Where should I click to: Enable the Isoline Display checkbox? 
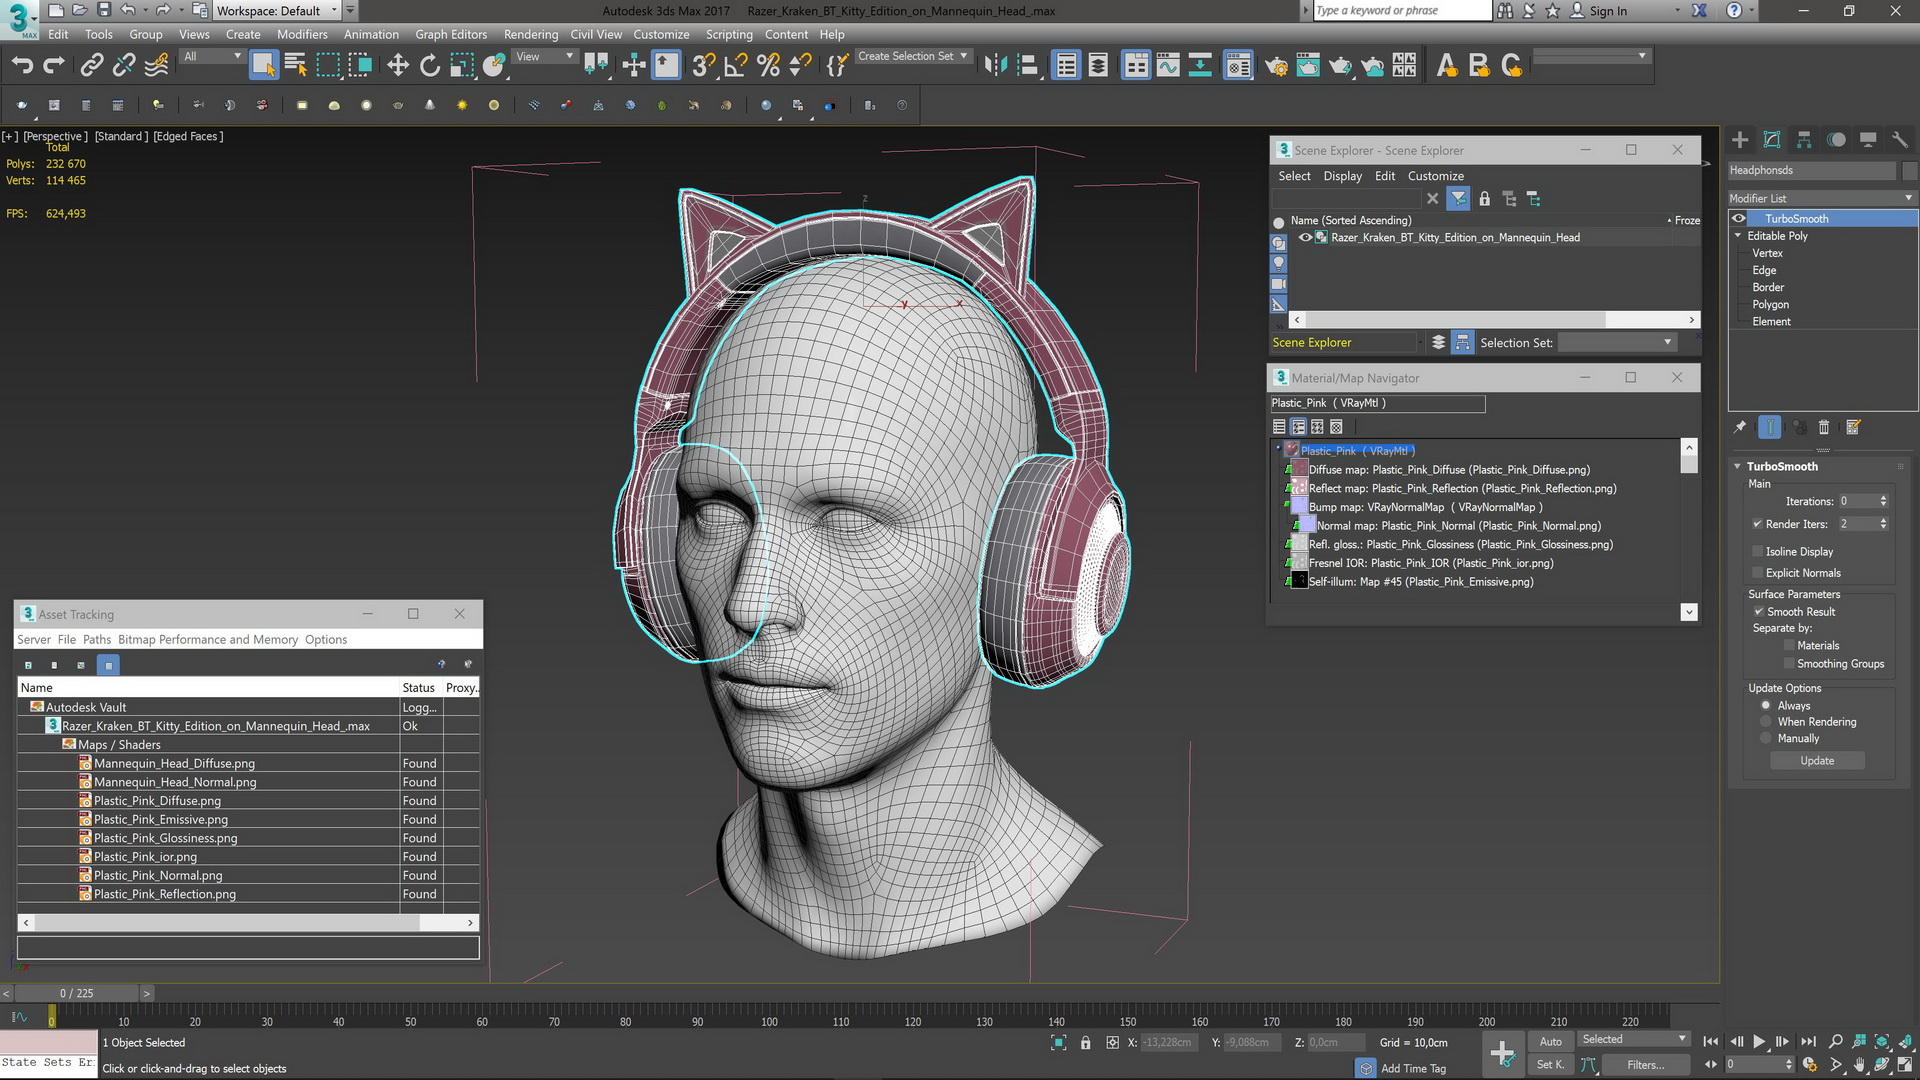point(1757,551)
